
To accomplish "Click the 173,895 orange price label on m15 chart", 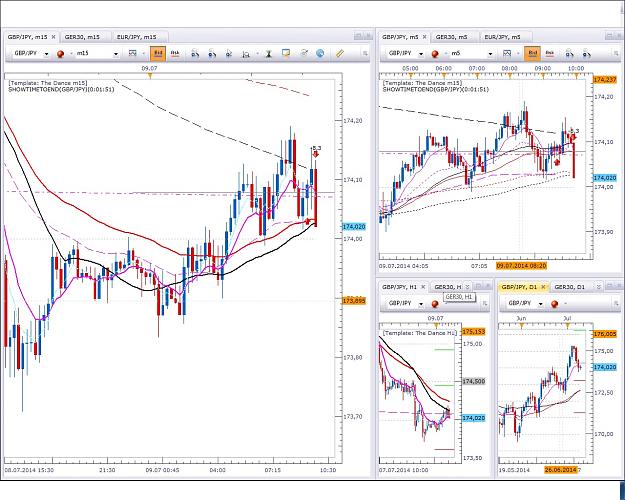I will [x=354, y=301].
